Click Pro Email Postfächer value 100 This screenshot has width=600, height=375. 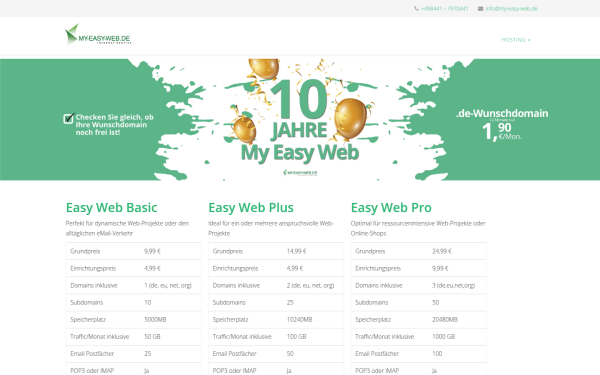click(x=437, y=354)
